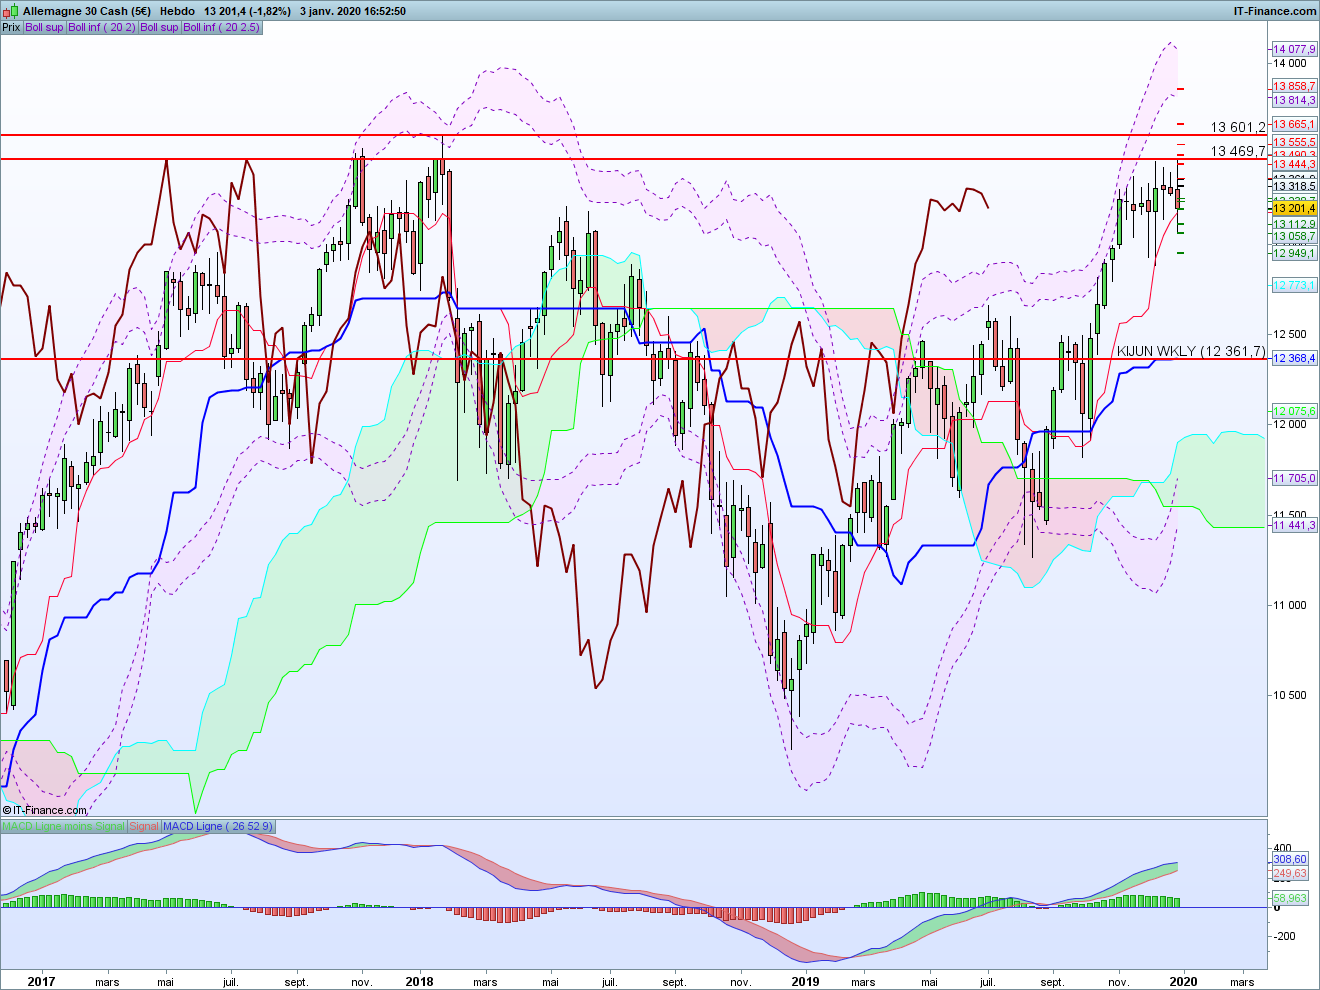Click the Boll sup label preceding Boll inf ( 20 2.5)
Image resolution: width=1320 pixels, height=990 pixels.
160,27
